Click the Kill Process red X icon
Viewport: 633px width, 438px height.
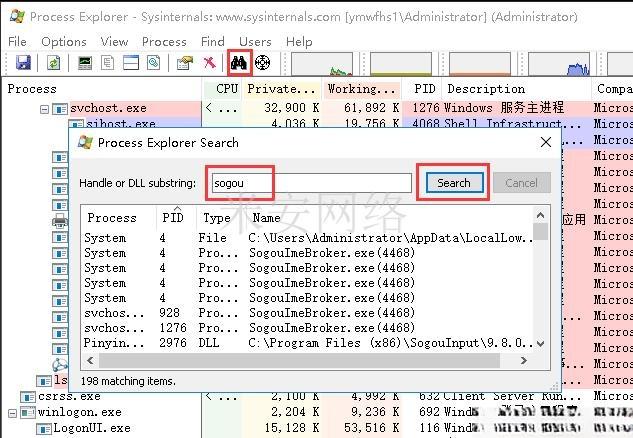[x=210, y=63]
